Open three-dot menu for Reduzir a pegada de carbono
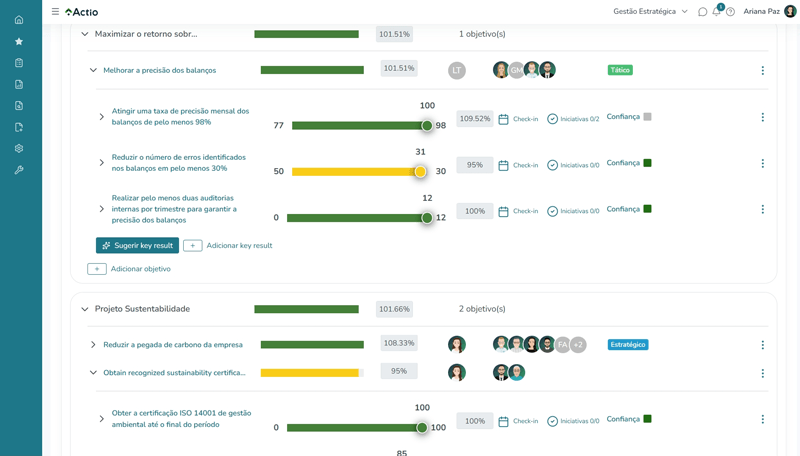Screen dimensions: 800x456 [763, 345]
